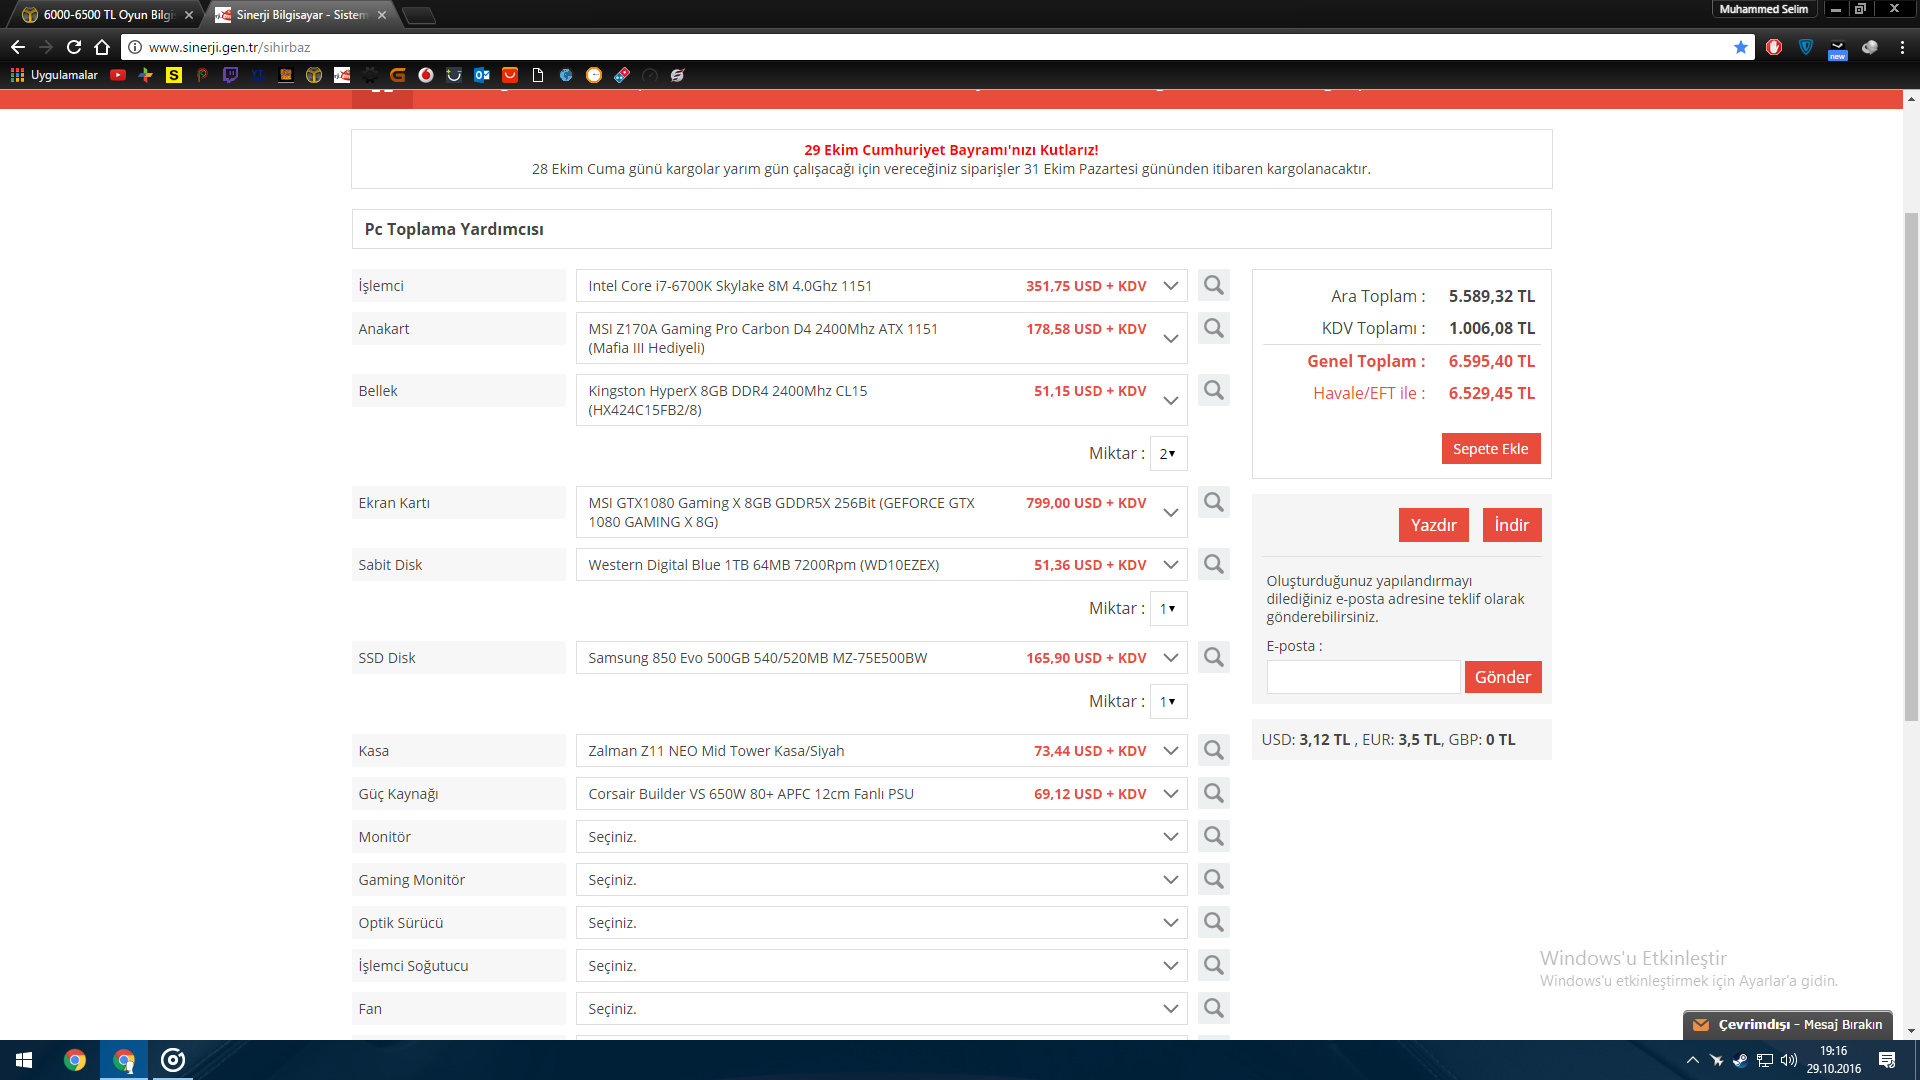Open SSD Disk Miktar quantity dropdown

[1168, 702]
